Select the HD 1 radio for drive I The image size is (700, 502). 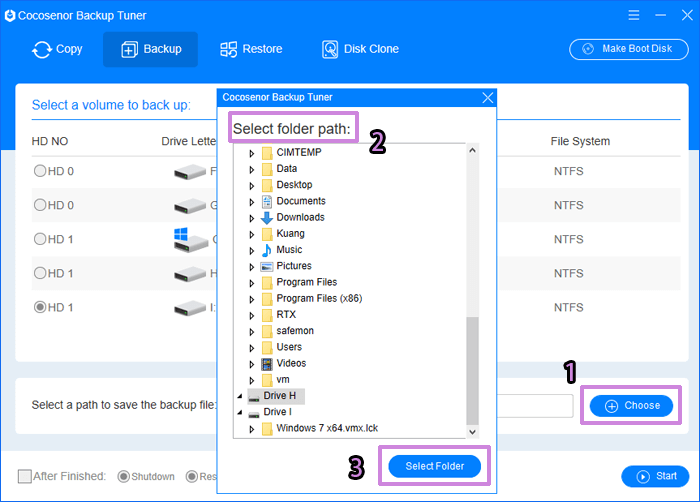[40, 307]
